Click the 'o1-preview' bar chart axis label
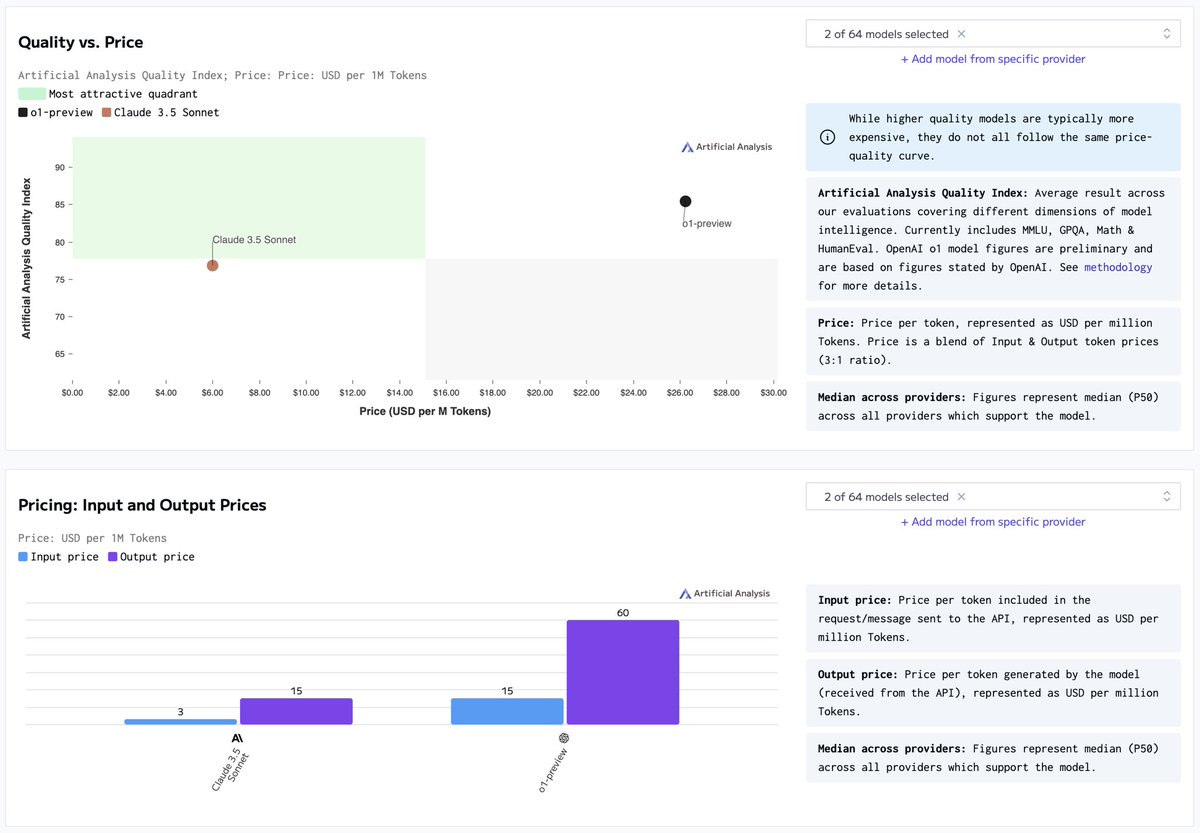The image size is (1200, 833). click(x=553, y=772)
